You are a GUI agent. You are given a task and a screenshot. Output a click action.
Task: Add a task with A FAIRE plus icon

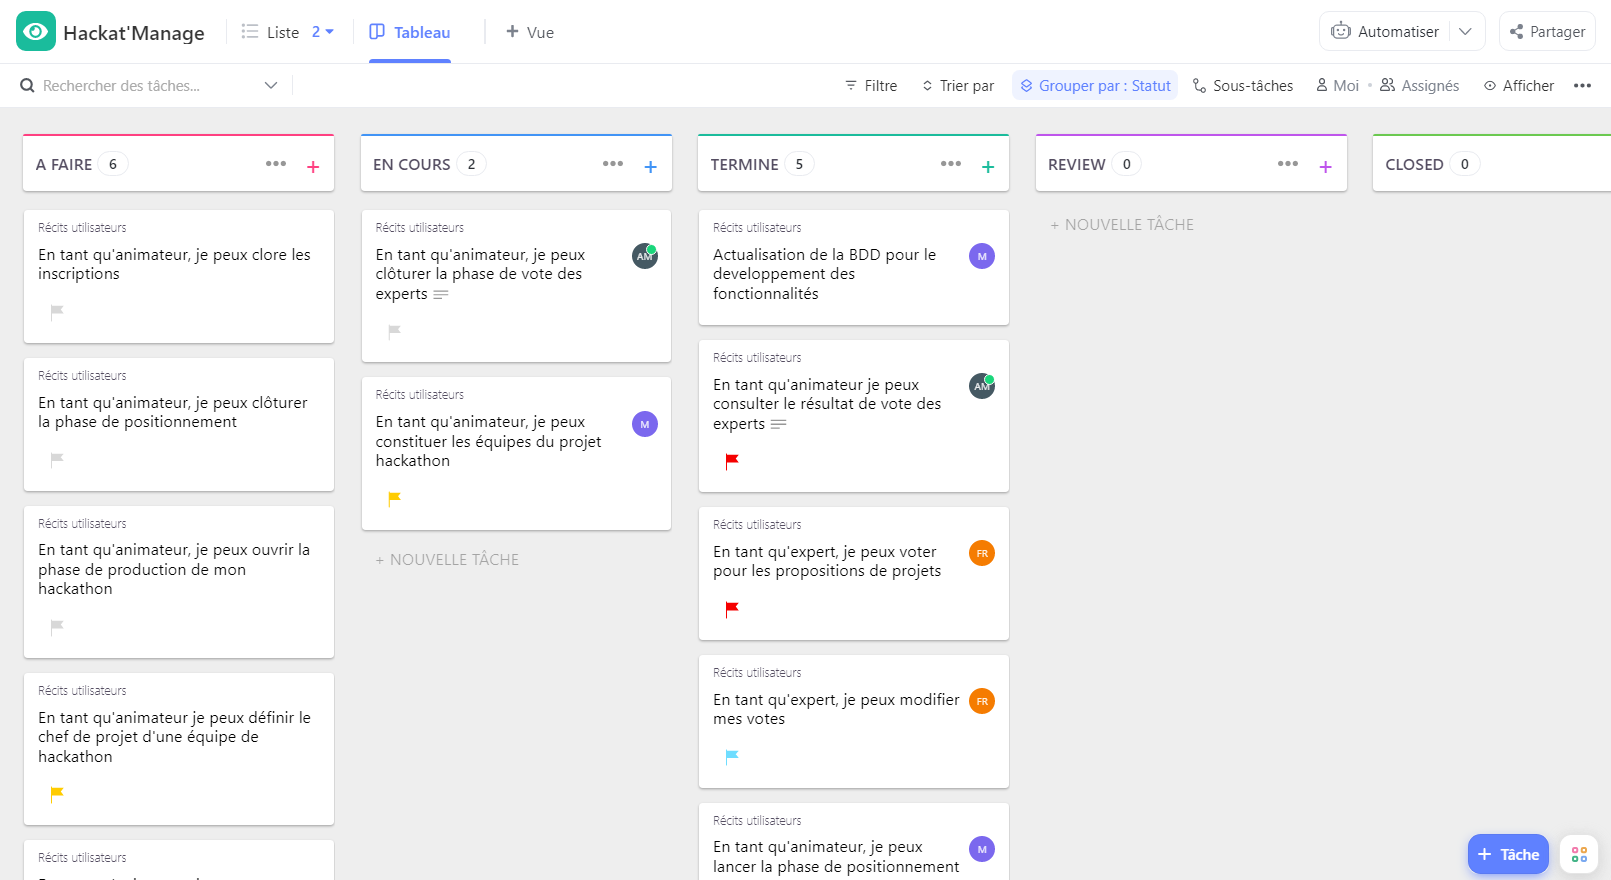pos(313,167)
